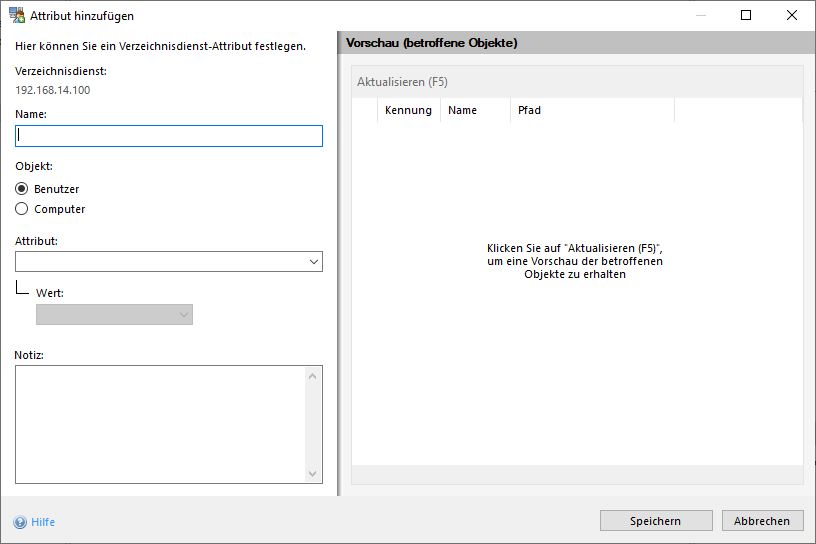Click Aktualisieren (F5) to refresh preview
The image size is (816, 544).
(x=402, y=82)
